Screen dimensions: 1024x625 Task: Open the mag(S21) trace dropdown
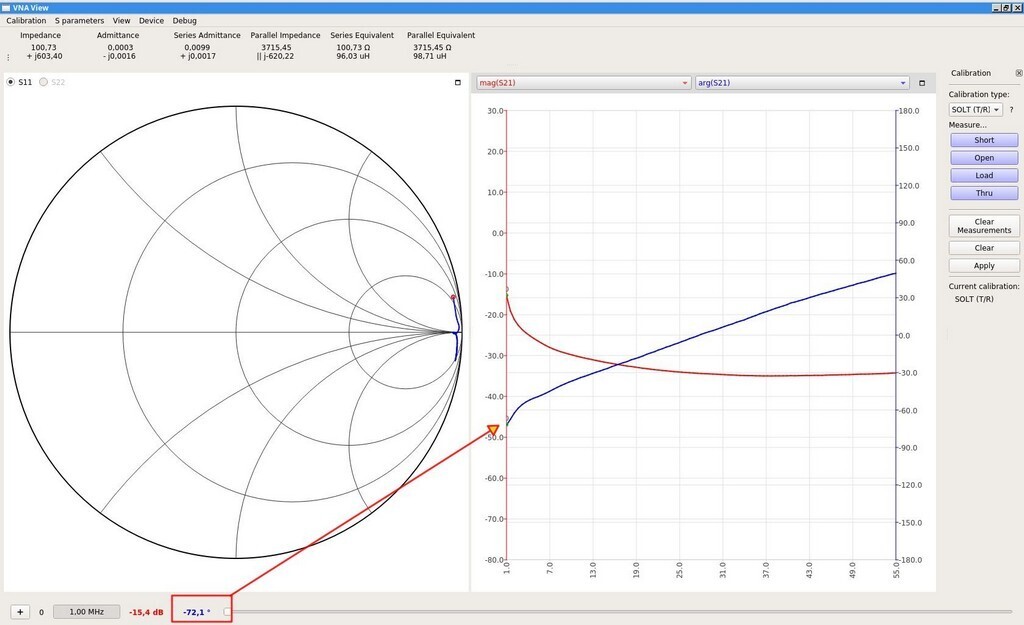point(583,83)
